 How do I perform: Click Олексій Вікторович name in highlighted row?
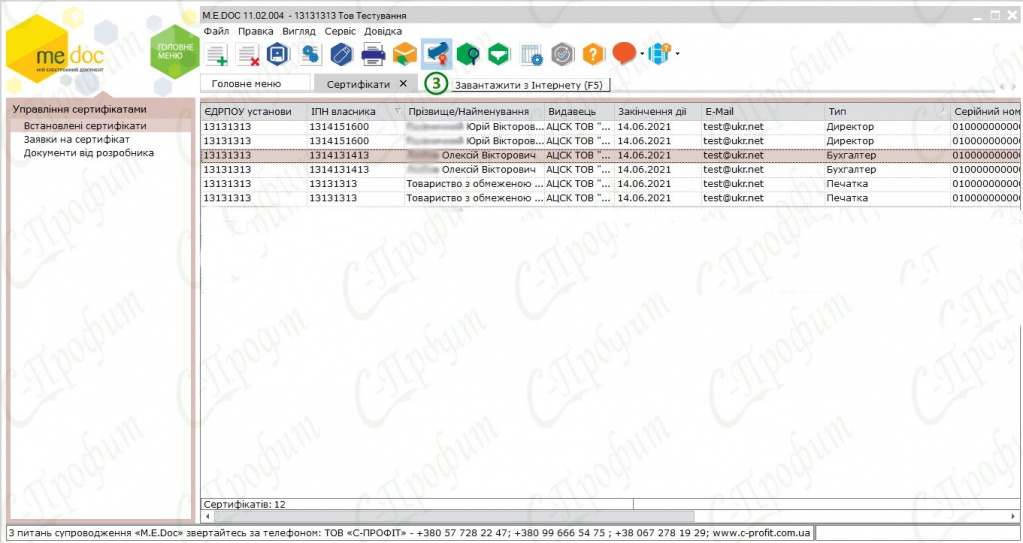pyautogui.click(x=489, y=155)
